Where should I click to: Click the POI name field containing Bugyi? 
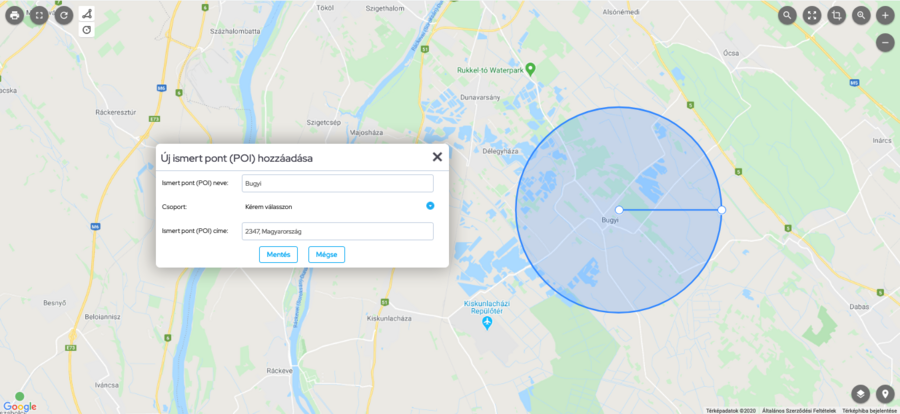click(338, 183)
